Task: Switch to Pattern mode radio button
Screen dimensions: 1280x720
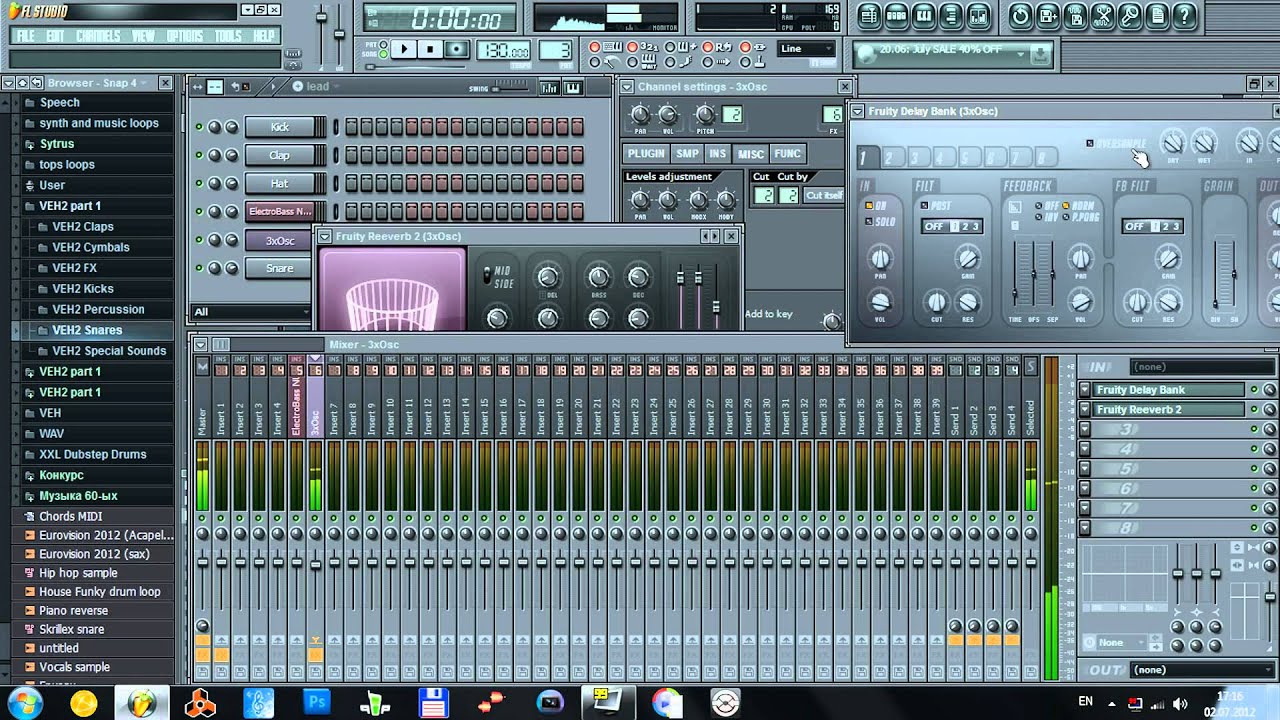Action: [x=385, y=45]
